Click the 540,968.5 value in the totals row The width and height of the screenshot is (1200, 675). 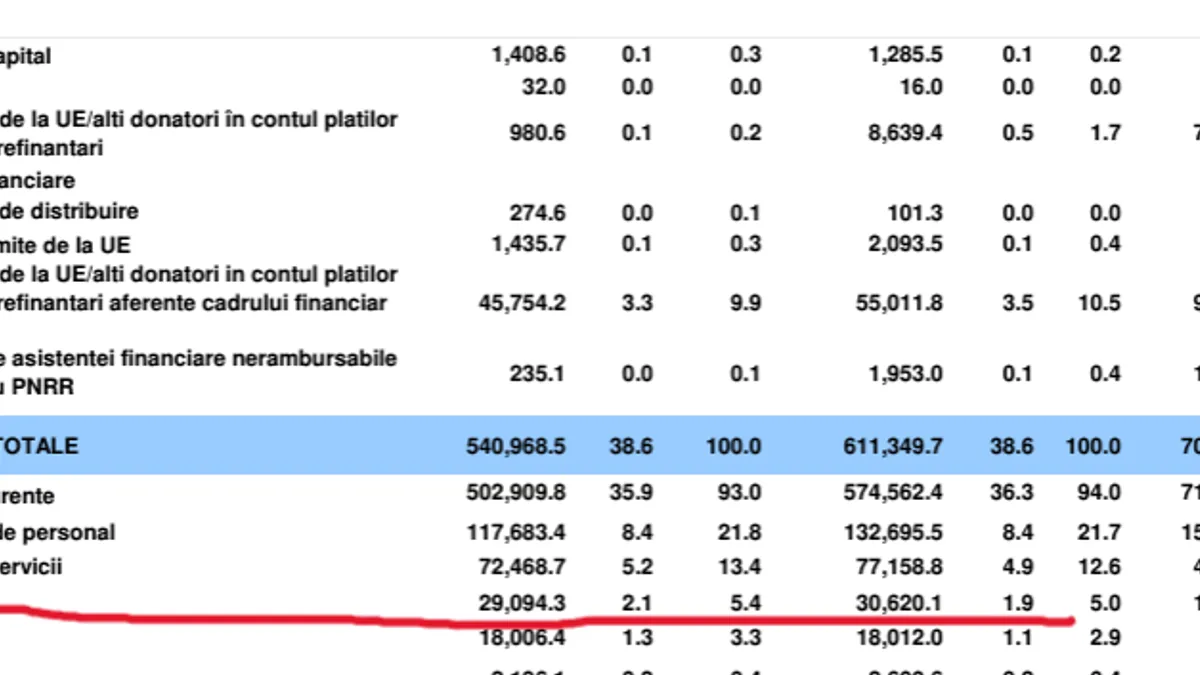tap(515, 446)
